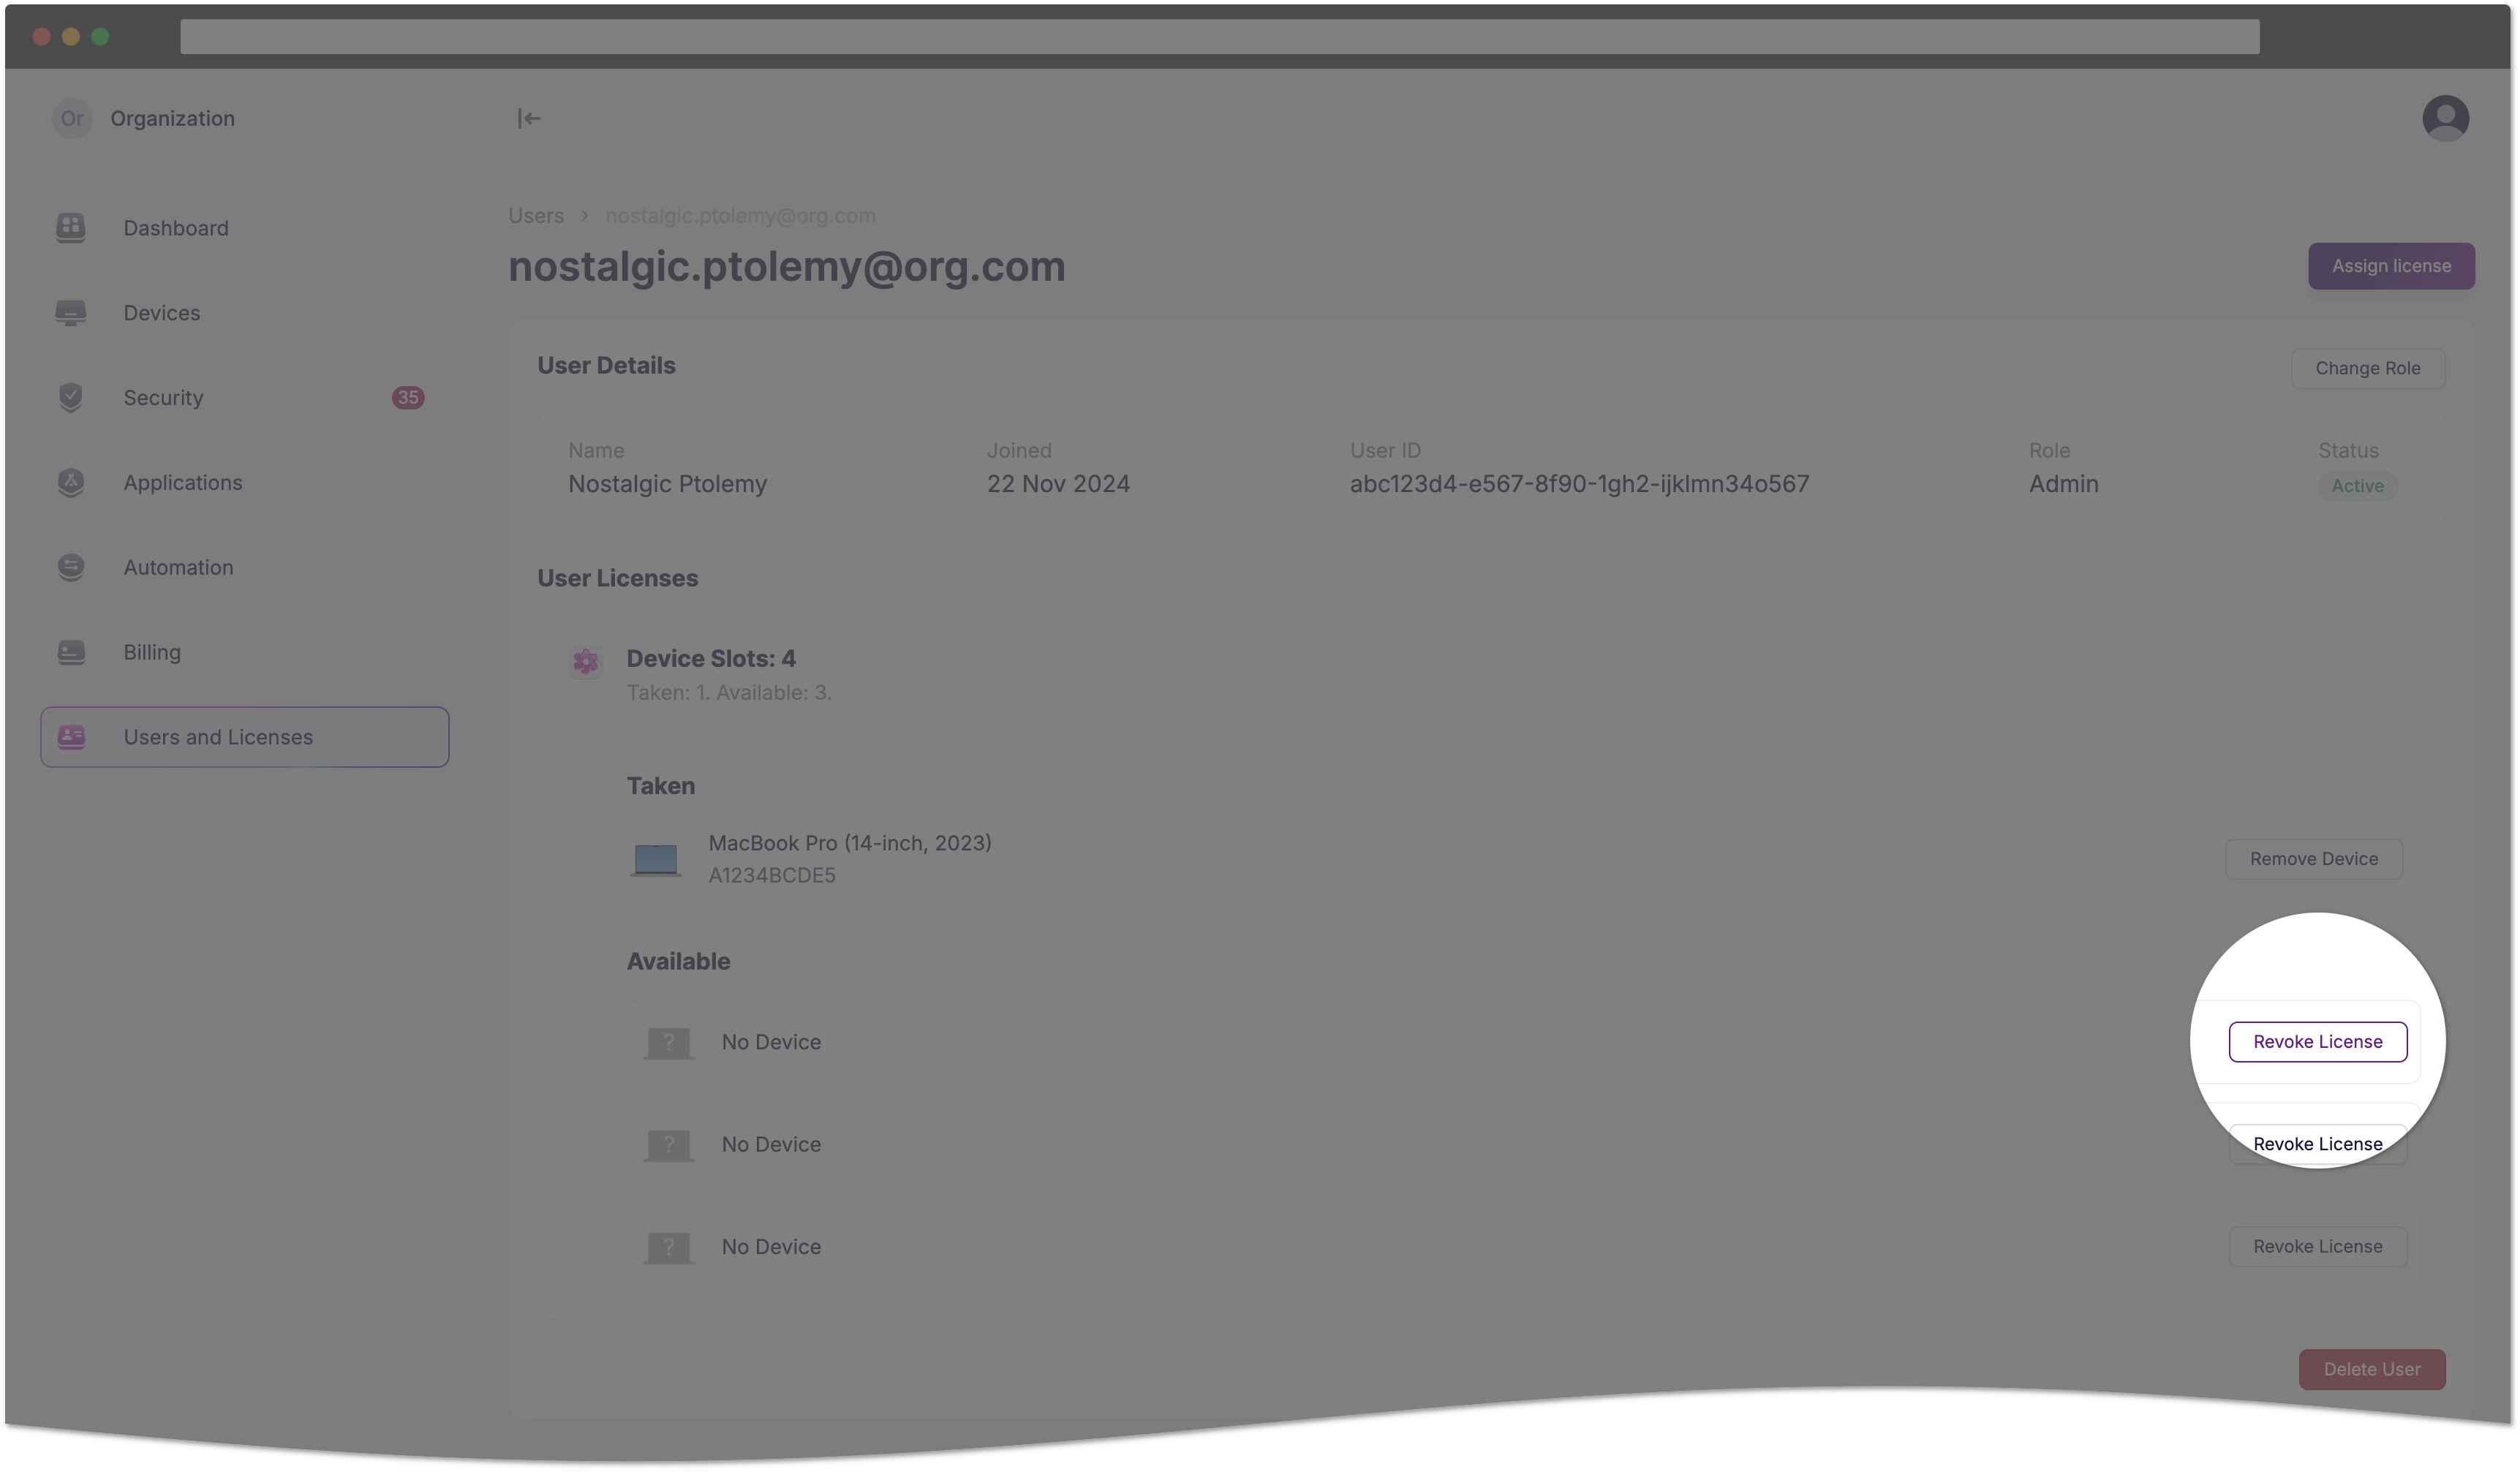Image resolution: width=2520 pixels, height=1472 pixels.
Task: Click the nostalgic.ptolemy@org.com breadcrumb item
Action: [x=738, y=214]
